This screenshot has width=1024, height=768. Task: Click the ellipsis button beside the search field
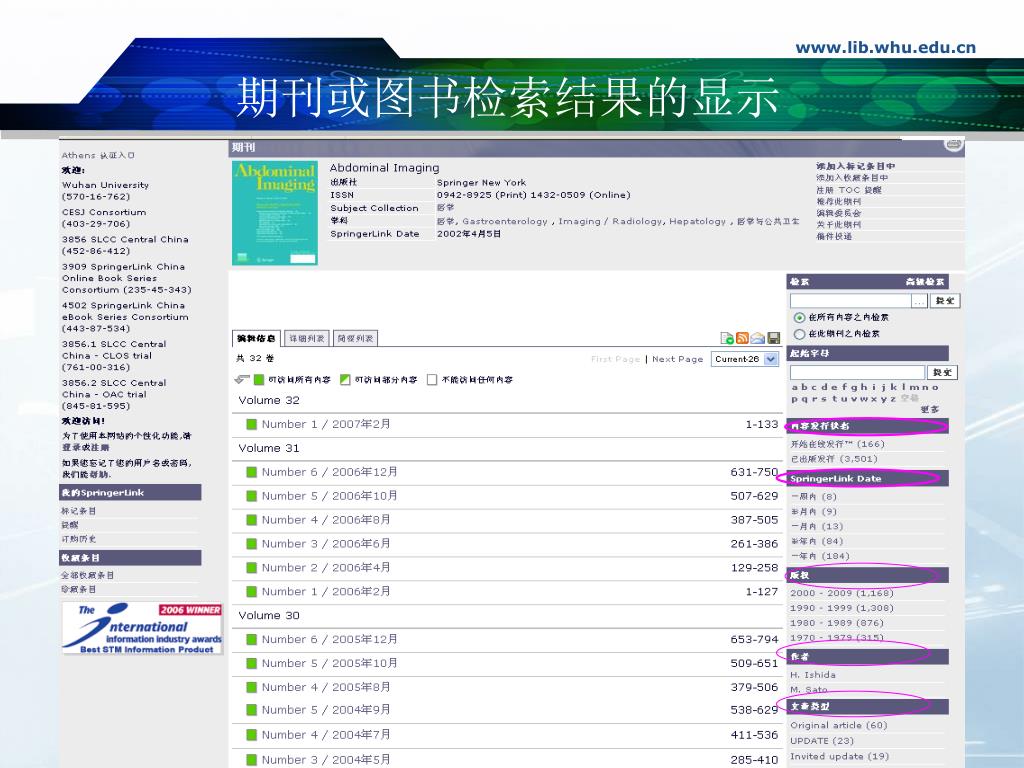(x=919, y=300)
